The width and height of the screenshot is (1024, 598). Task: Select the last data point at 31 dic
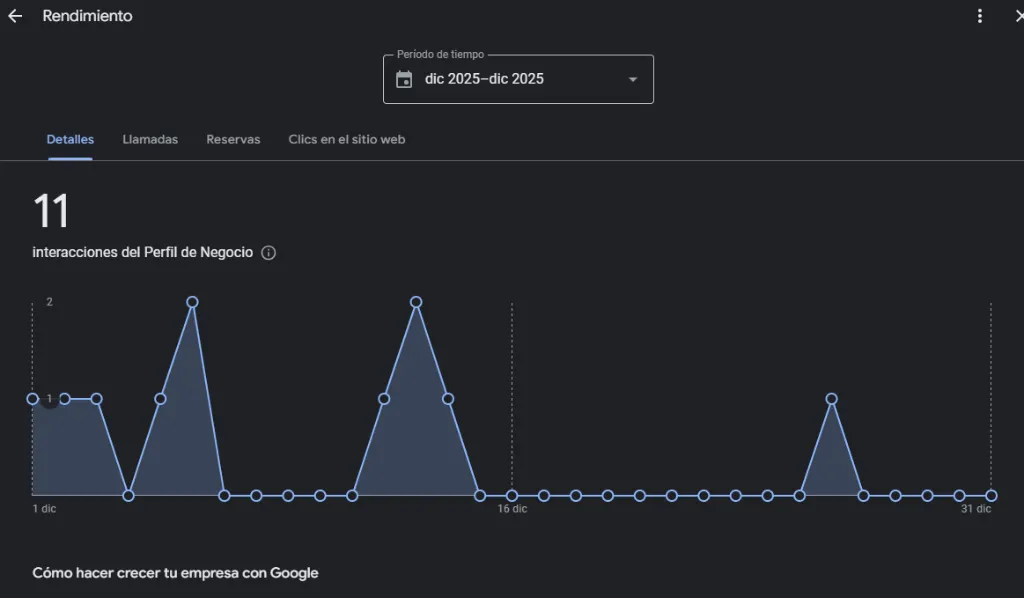[991, 496]
